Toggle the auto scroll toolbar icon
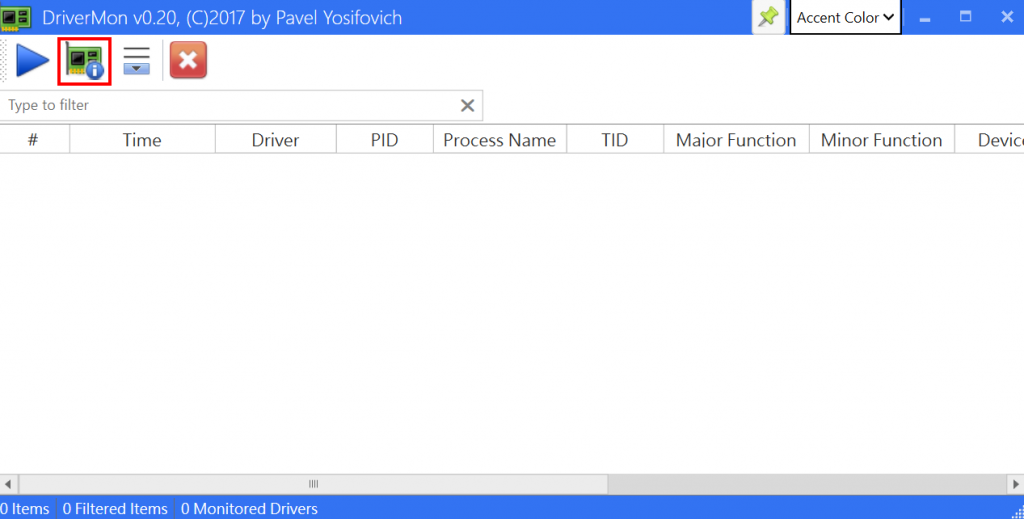This screenshot has width=1024, height=519. (x=136, y=61)
